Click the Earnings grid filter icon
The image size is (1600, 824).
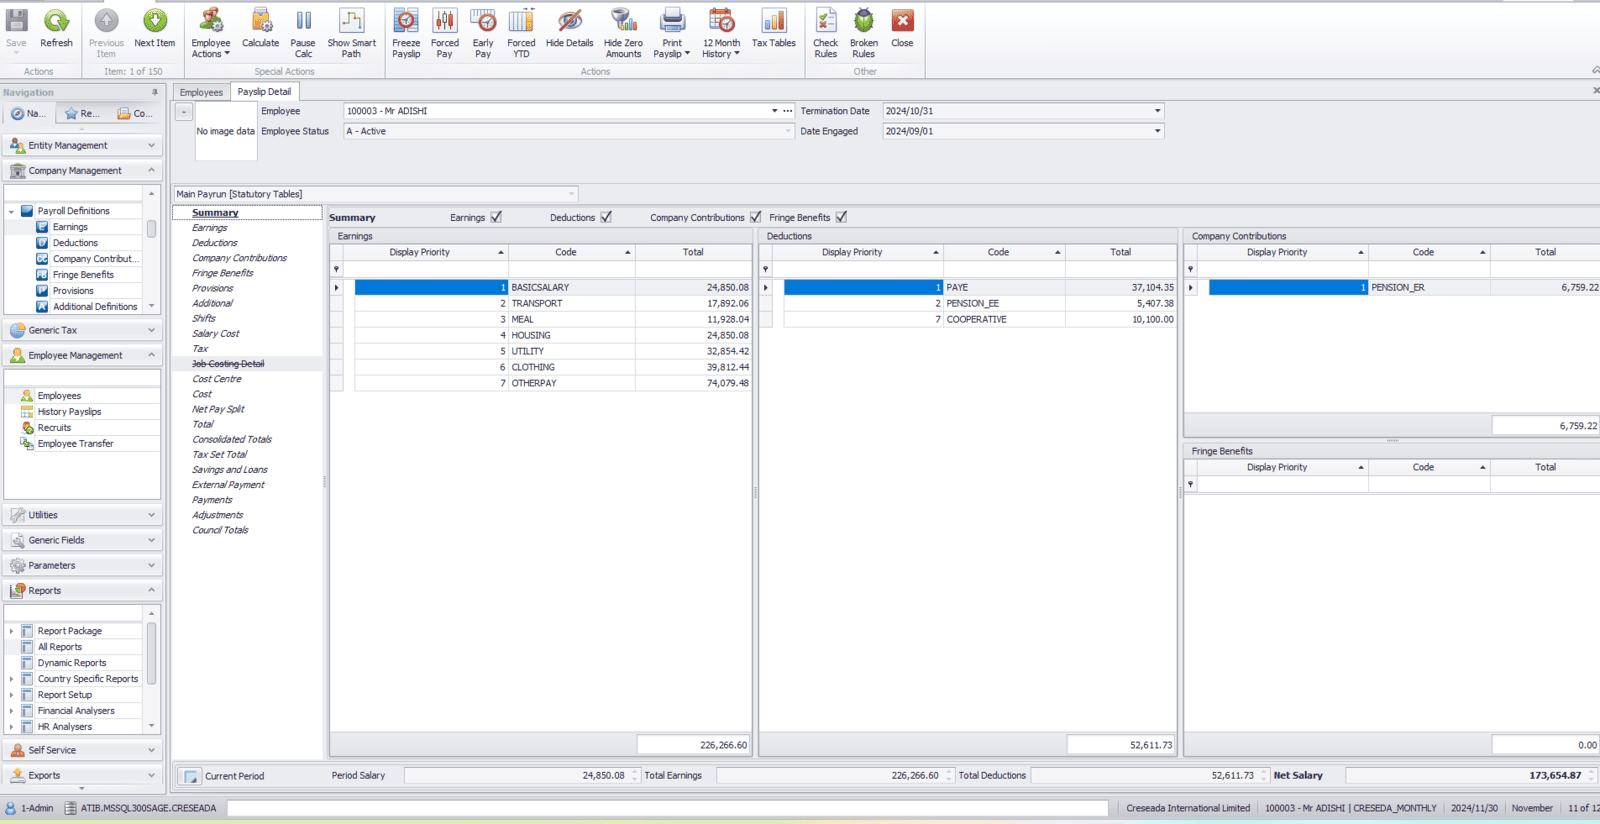pos(336,269)
